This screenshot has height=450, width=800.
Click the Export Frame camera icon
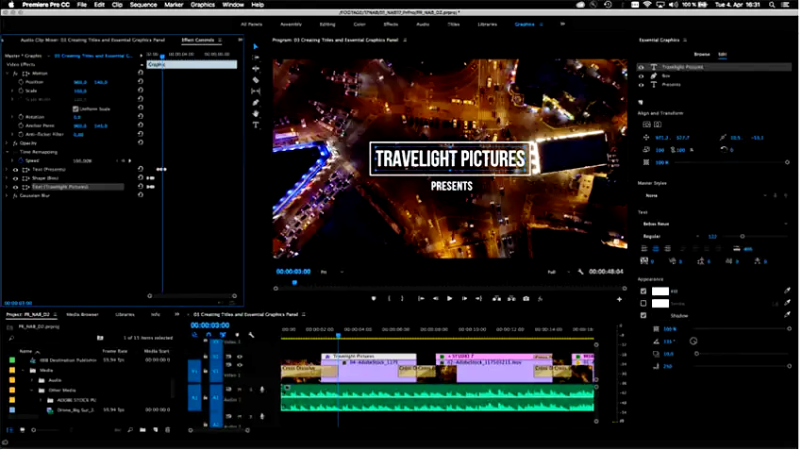coord(526,298)
